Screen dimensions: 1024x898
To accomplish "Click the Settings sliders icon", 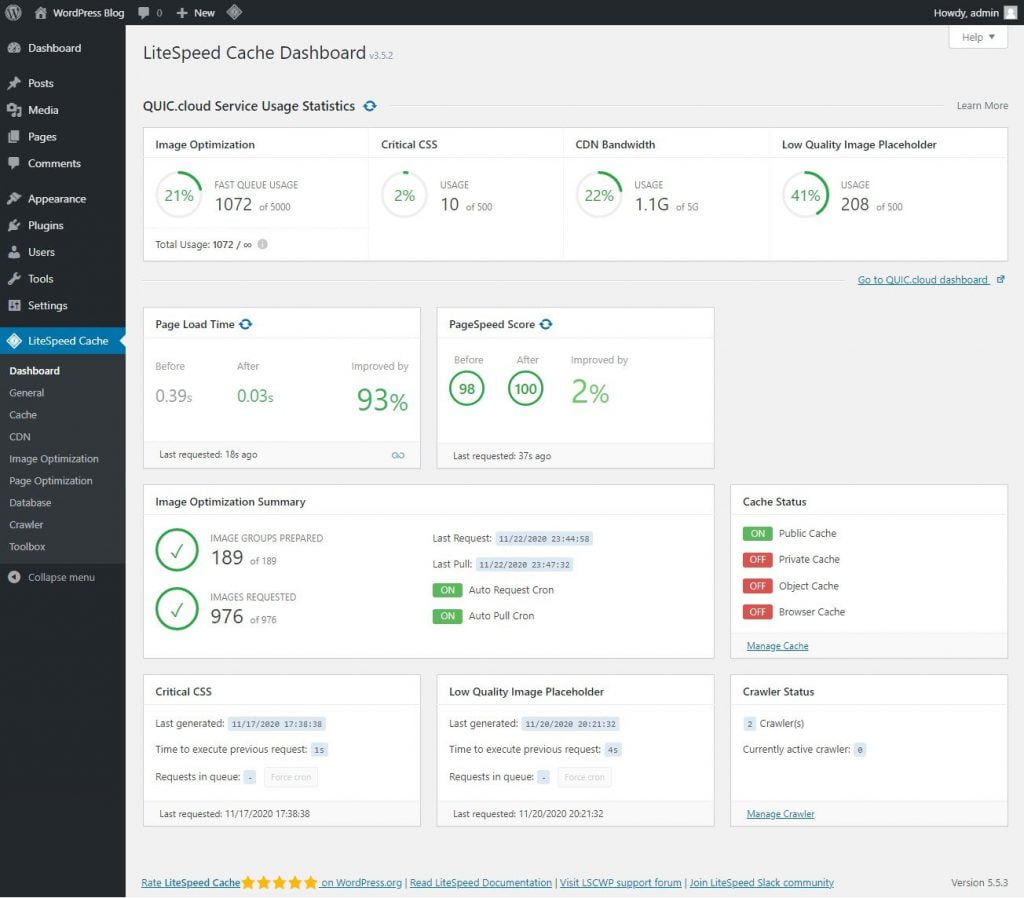I will tap(14, 306).
